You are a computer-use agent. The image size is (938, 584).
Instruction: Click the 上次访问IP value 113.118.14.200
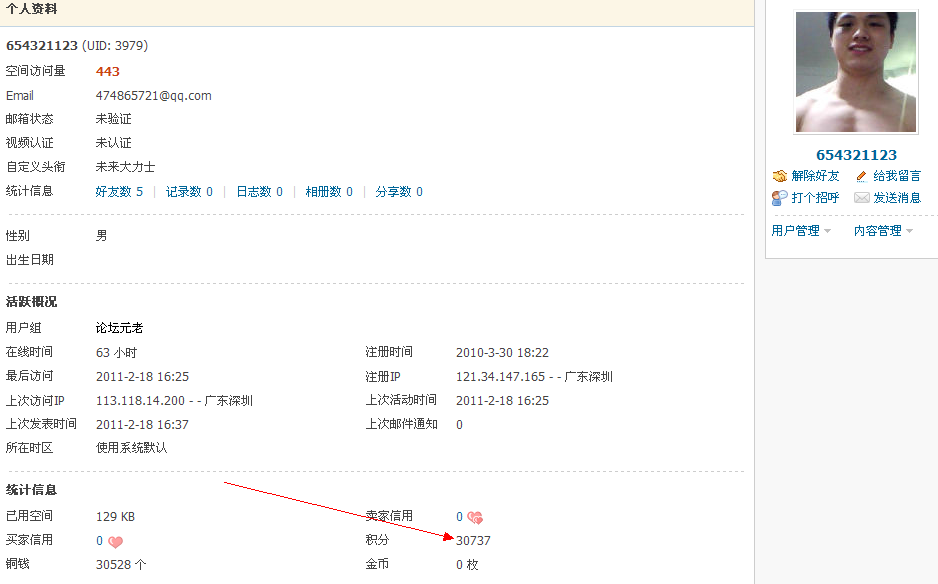click(x=140, y=400)
